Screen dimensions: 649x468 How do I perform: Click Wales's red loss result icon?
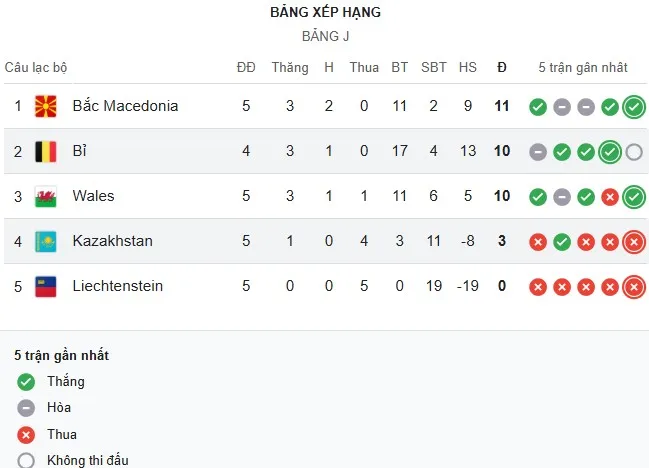click(x=610, y=197)
